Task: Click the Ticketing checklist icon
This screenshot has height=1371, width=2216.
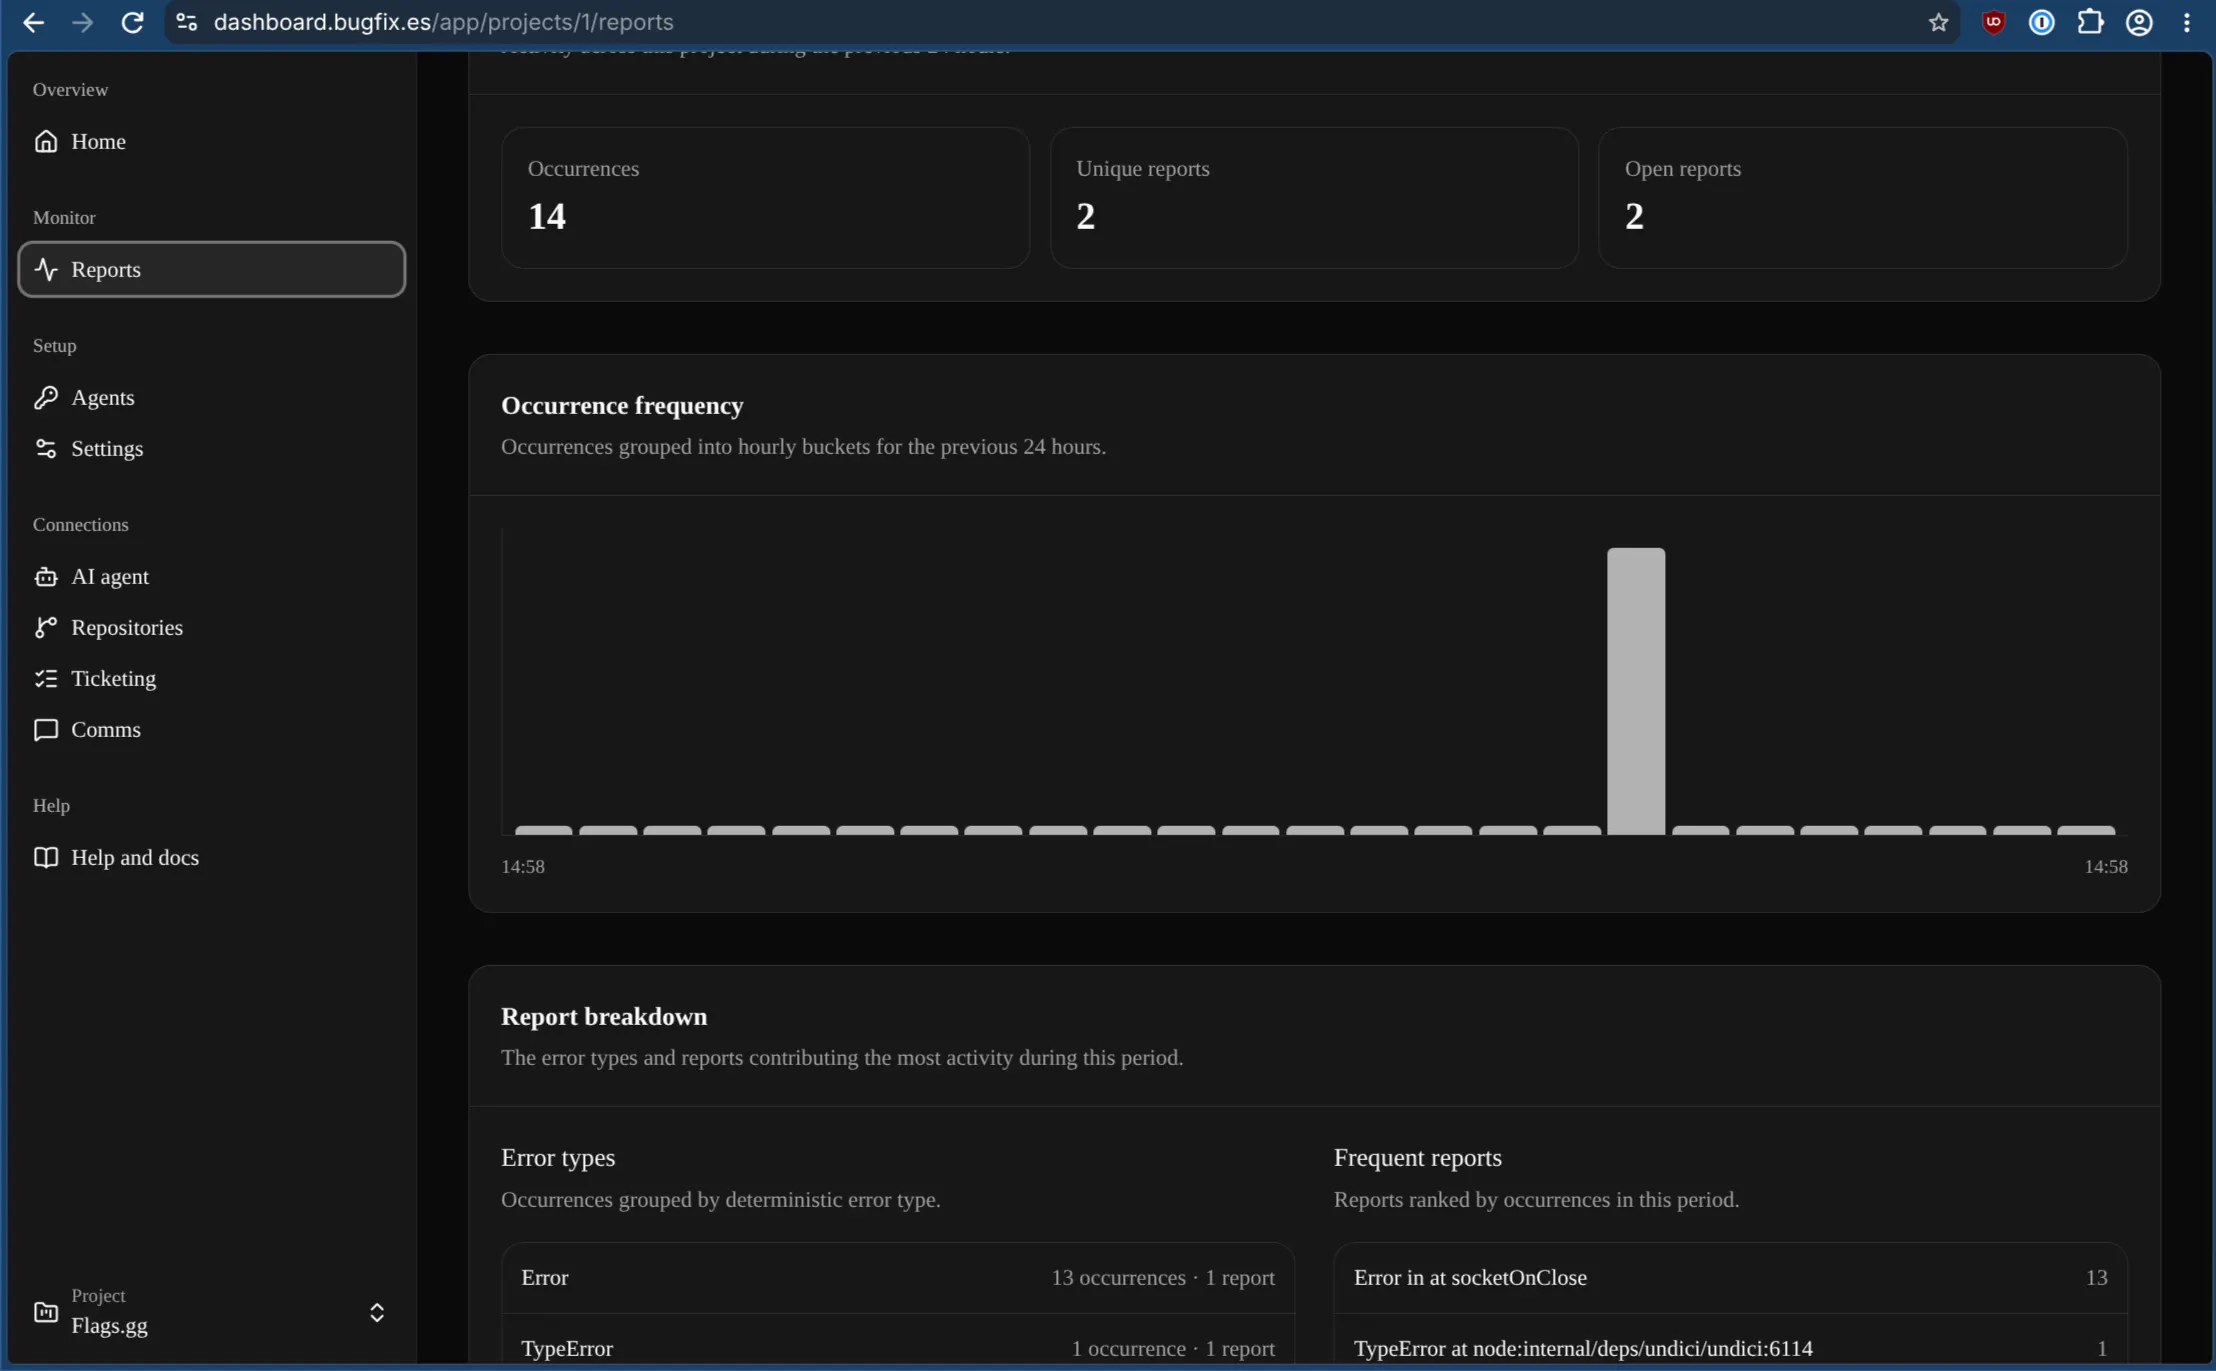Action: [x=46, y=678]
